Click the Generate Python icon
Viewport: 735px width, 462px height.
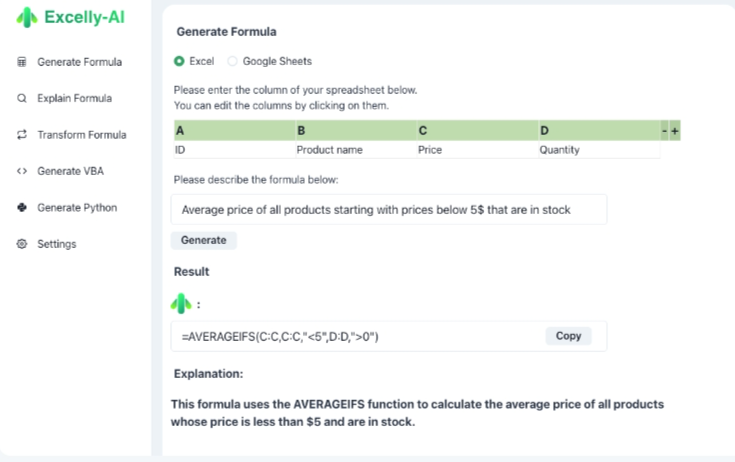(x=21, y=207)
